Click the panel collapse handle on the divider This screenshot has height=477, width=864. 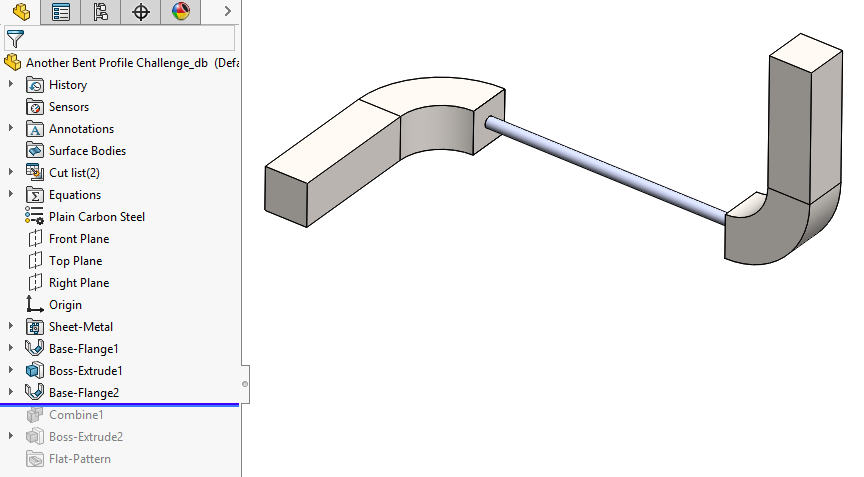click(x=245, y=384)
